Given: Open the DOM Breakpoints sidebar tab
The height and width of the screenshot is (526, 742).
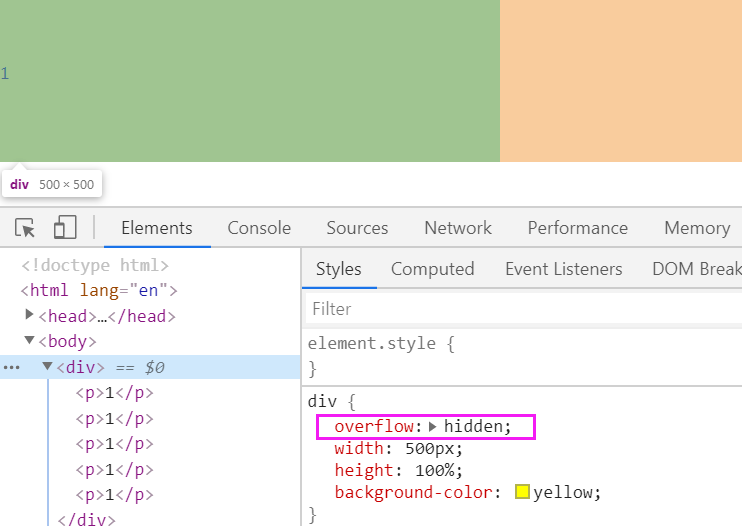Looking at the screenshot, I should (x=697, y=269).
